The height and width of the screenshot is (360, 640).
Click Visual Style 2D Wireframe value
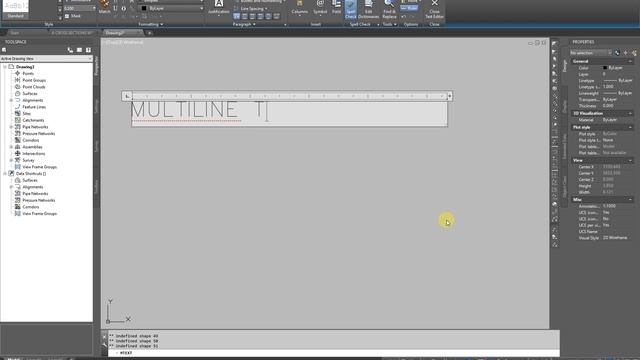(615, 238)
